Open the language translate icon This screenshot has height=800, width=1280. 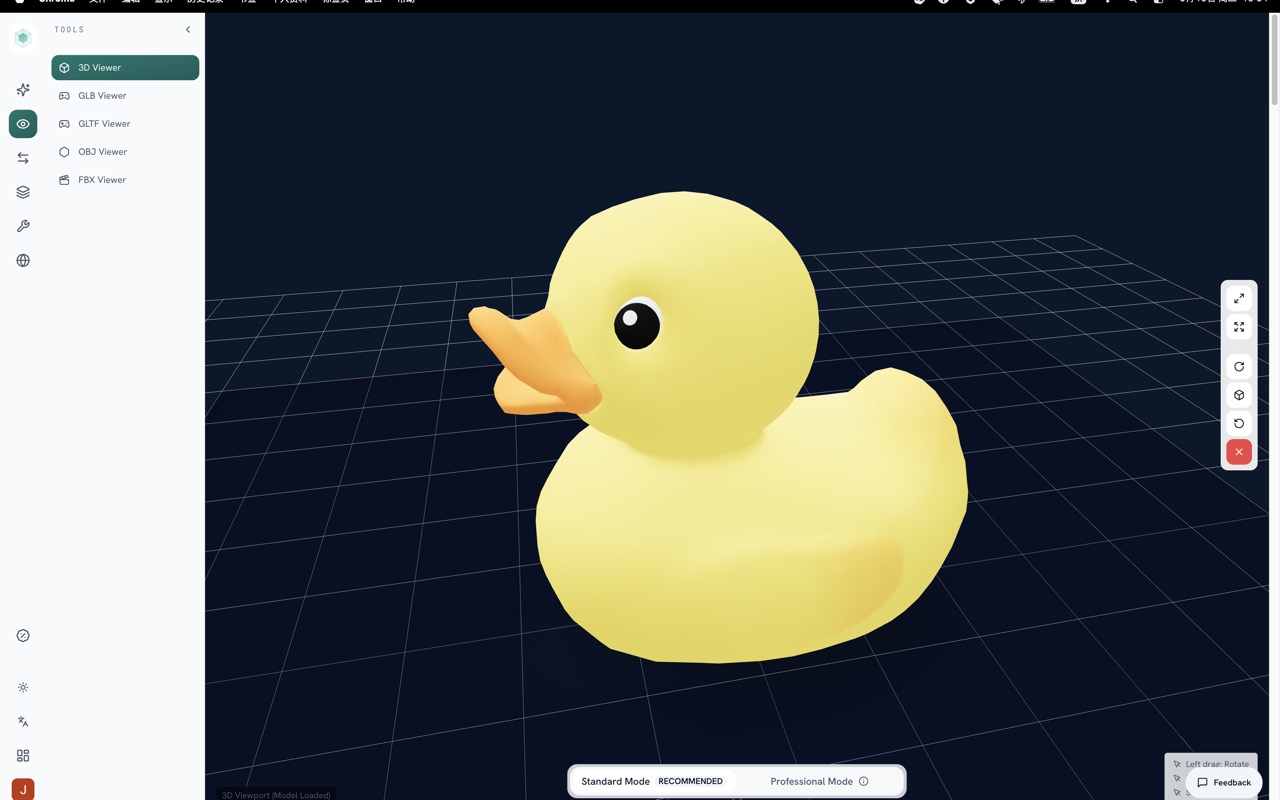(x=23, y=722)
